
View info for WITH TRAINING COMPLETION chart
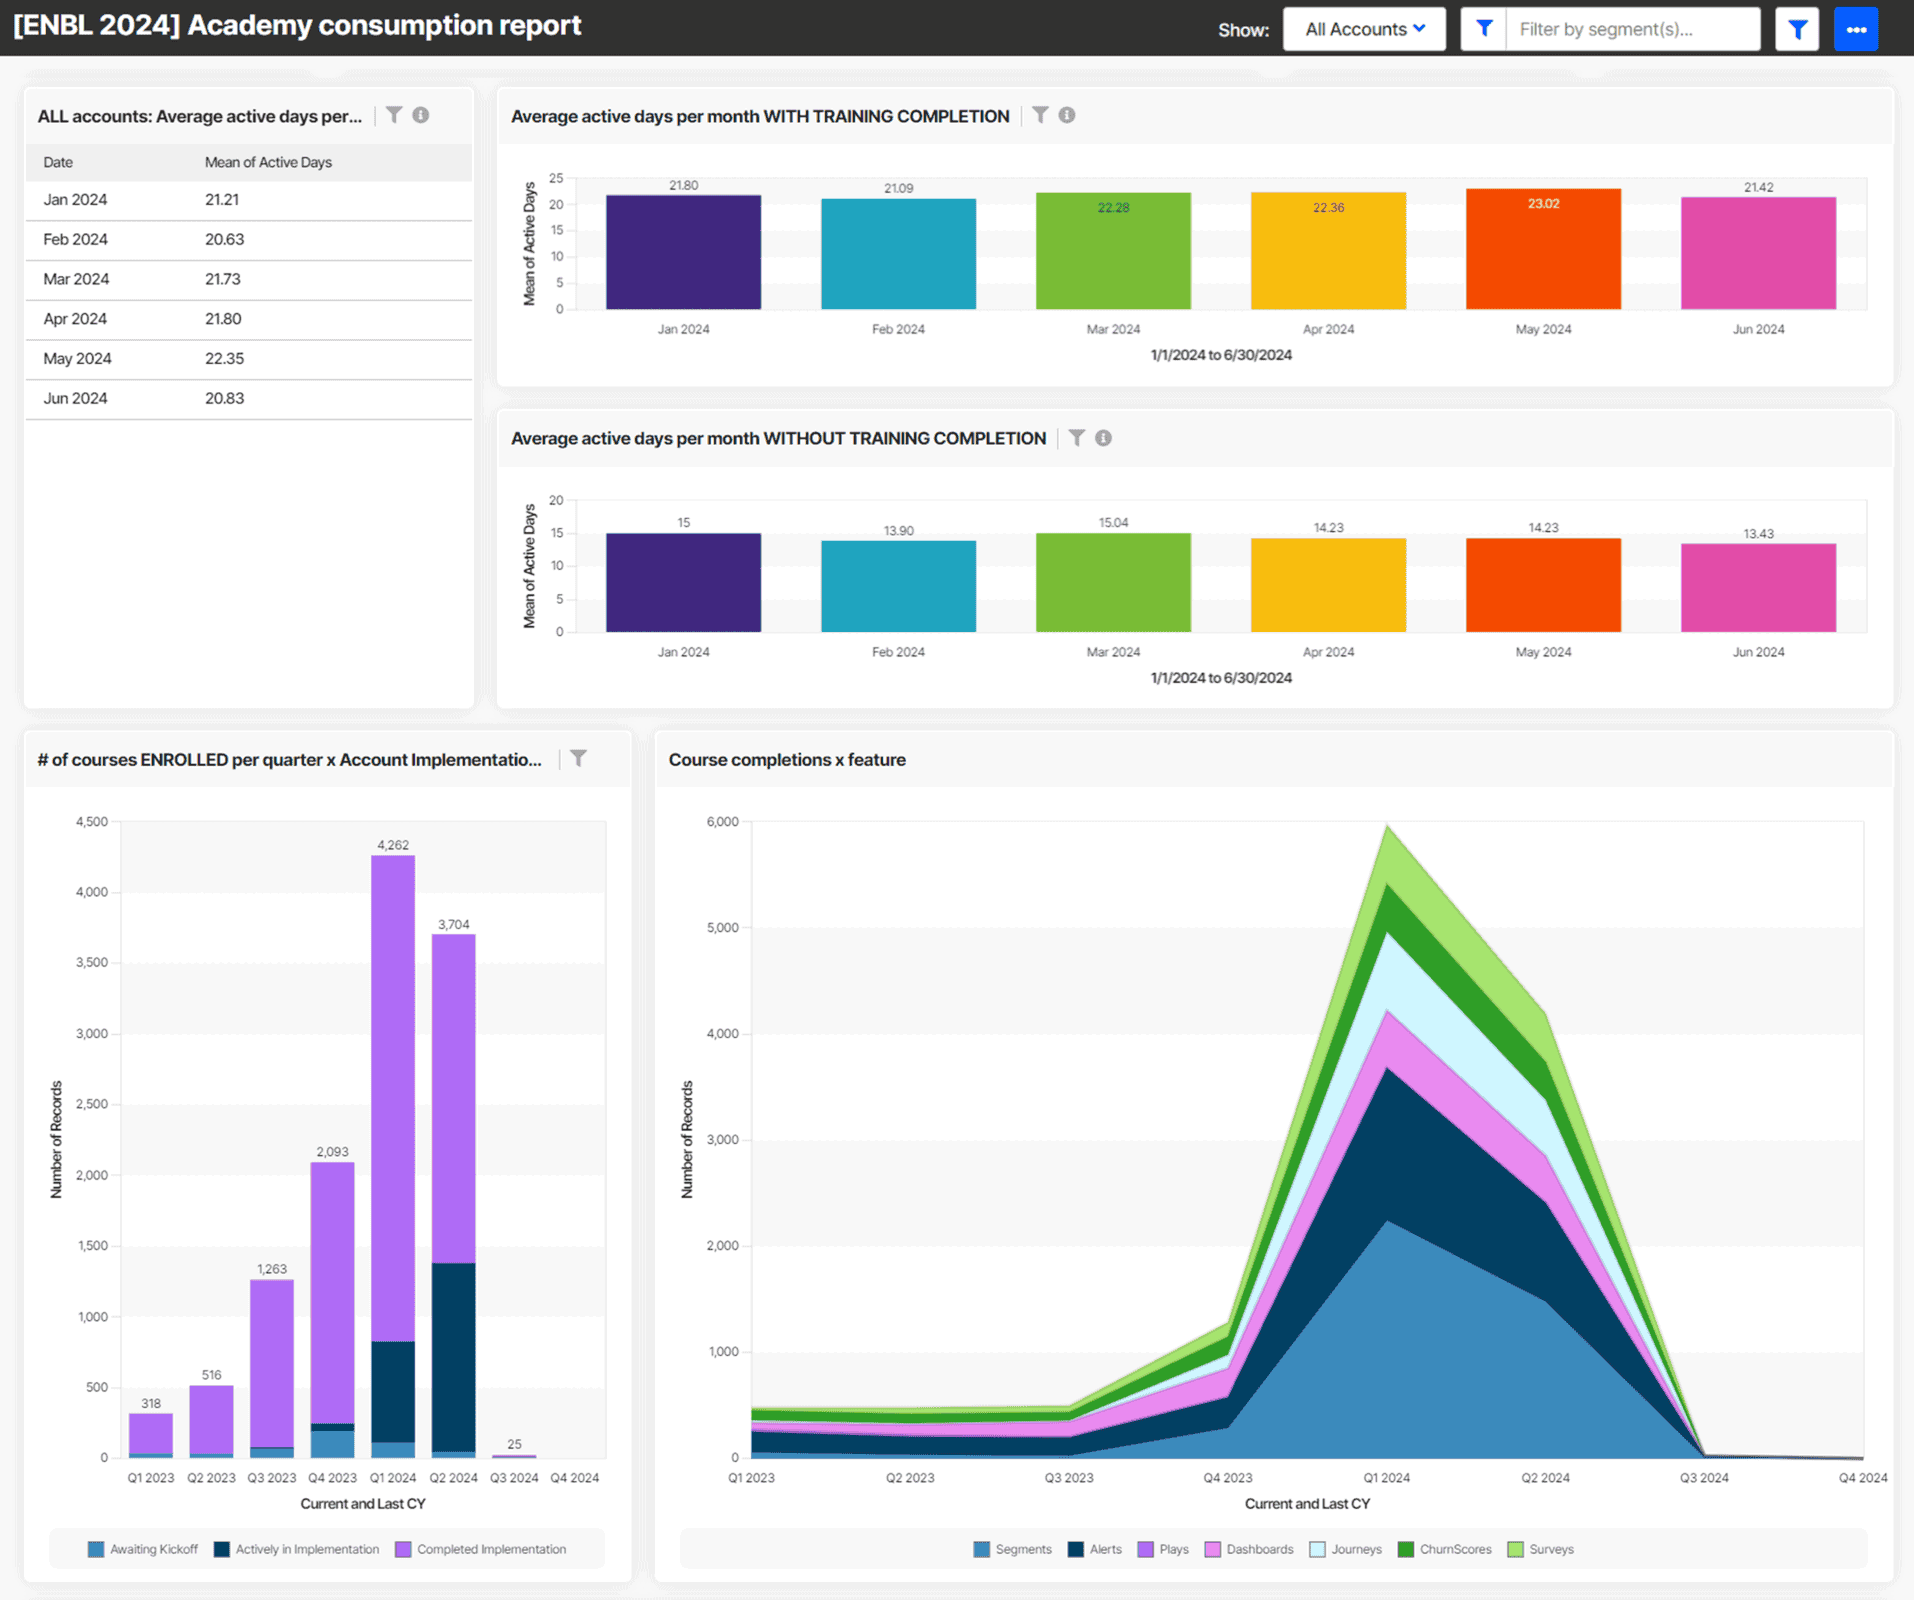[1066, 115]
